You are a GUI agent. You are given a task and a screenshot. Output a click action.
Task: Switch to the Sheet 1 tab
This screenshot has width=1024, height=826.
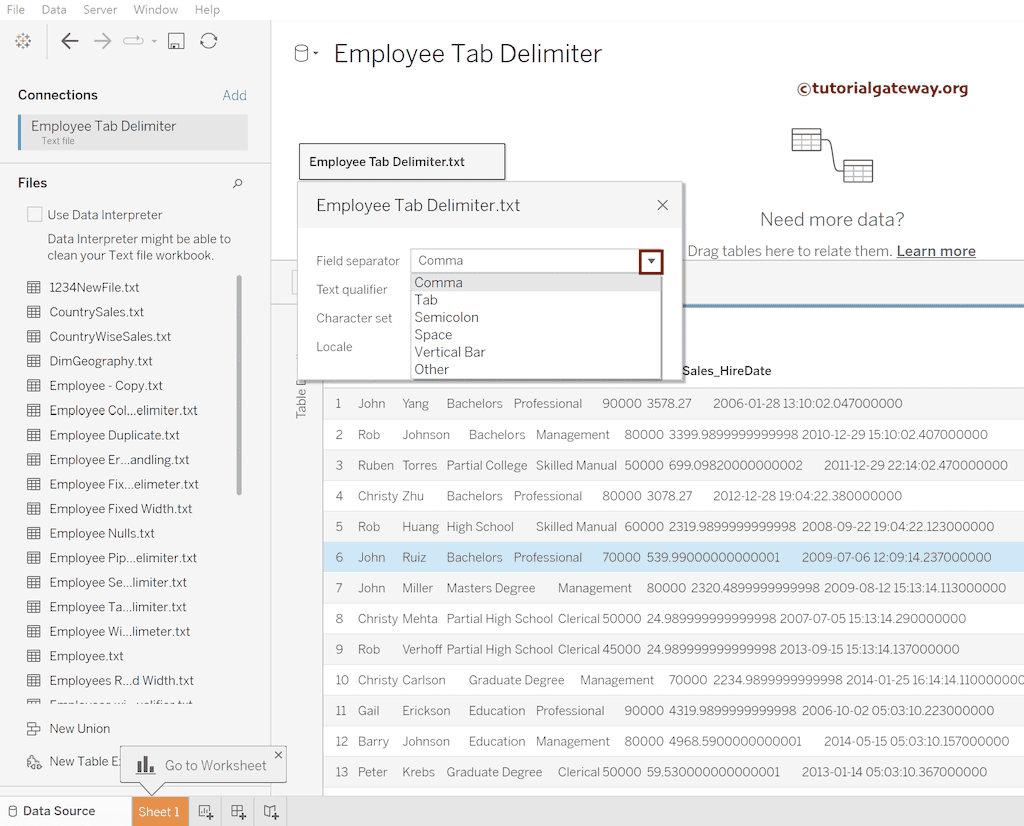click(159, 812)
